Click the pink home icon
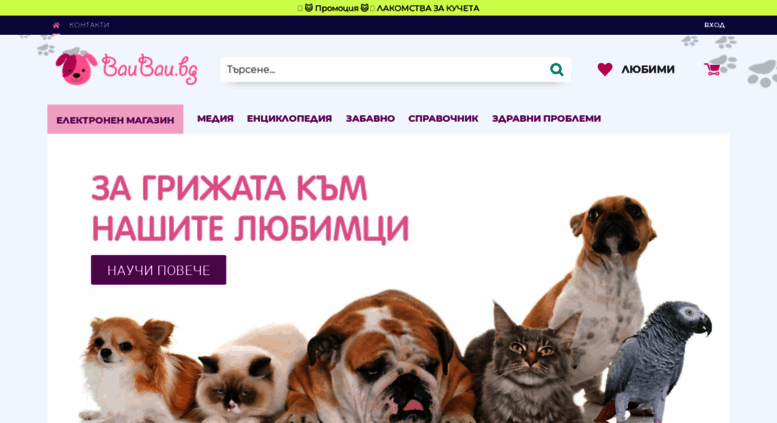777x423 pixels. click(56, 25)
